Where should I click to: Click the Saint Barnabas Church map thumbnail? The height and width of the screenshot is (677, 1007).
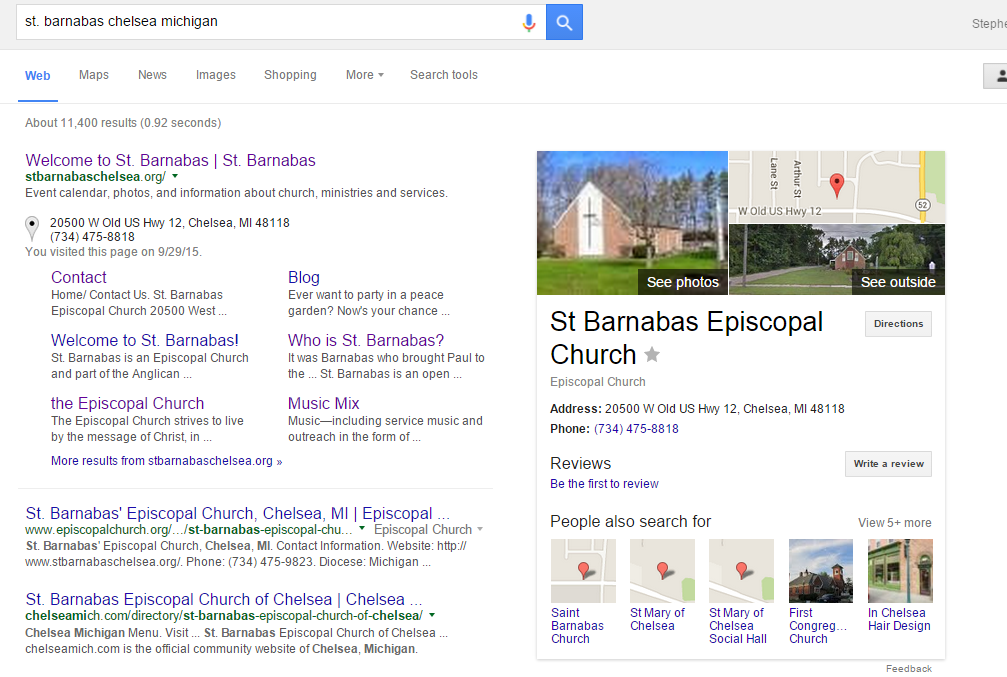pyautogui.click(x=583, y=570)
